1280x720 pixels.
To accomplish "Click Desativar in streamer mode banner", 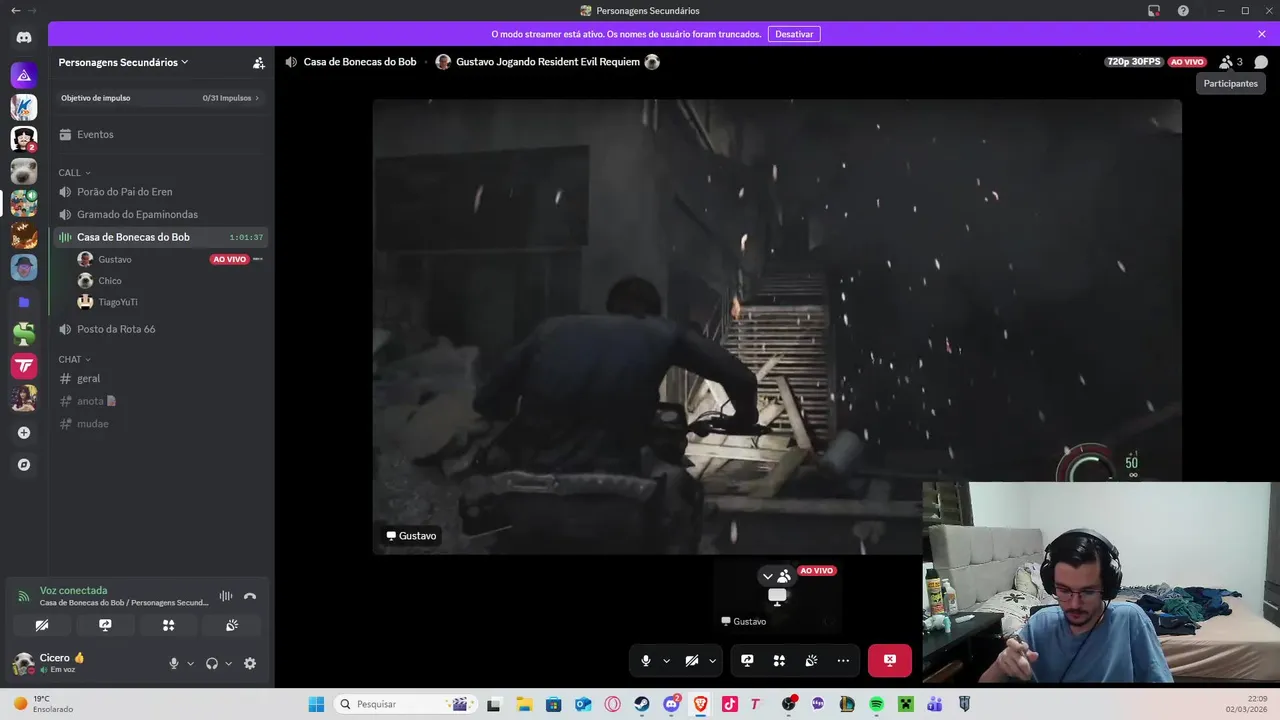I will tap(794, 34).
